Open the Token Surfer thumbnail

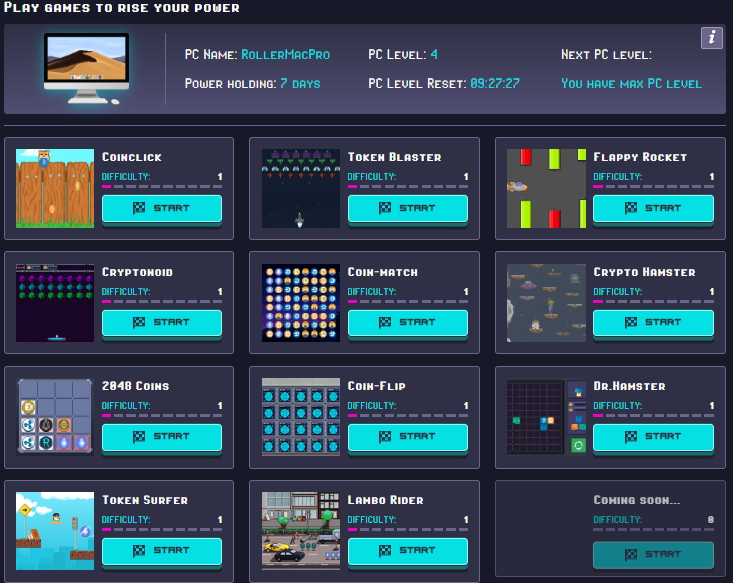click(54, 531)
